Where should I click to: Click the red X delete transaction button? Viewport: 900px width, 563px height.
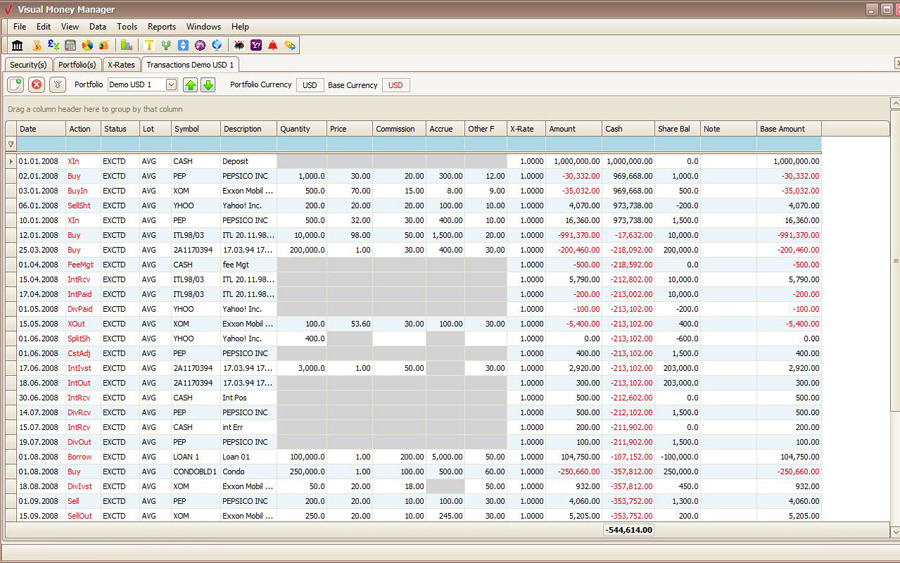pyautogui.click(x=37, y=85)
